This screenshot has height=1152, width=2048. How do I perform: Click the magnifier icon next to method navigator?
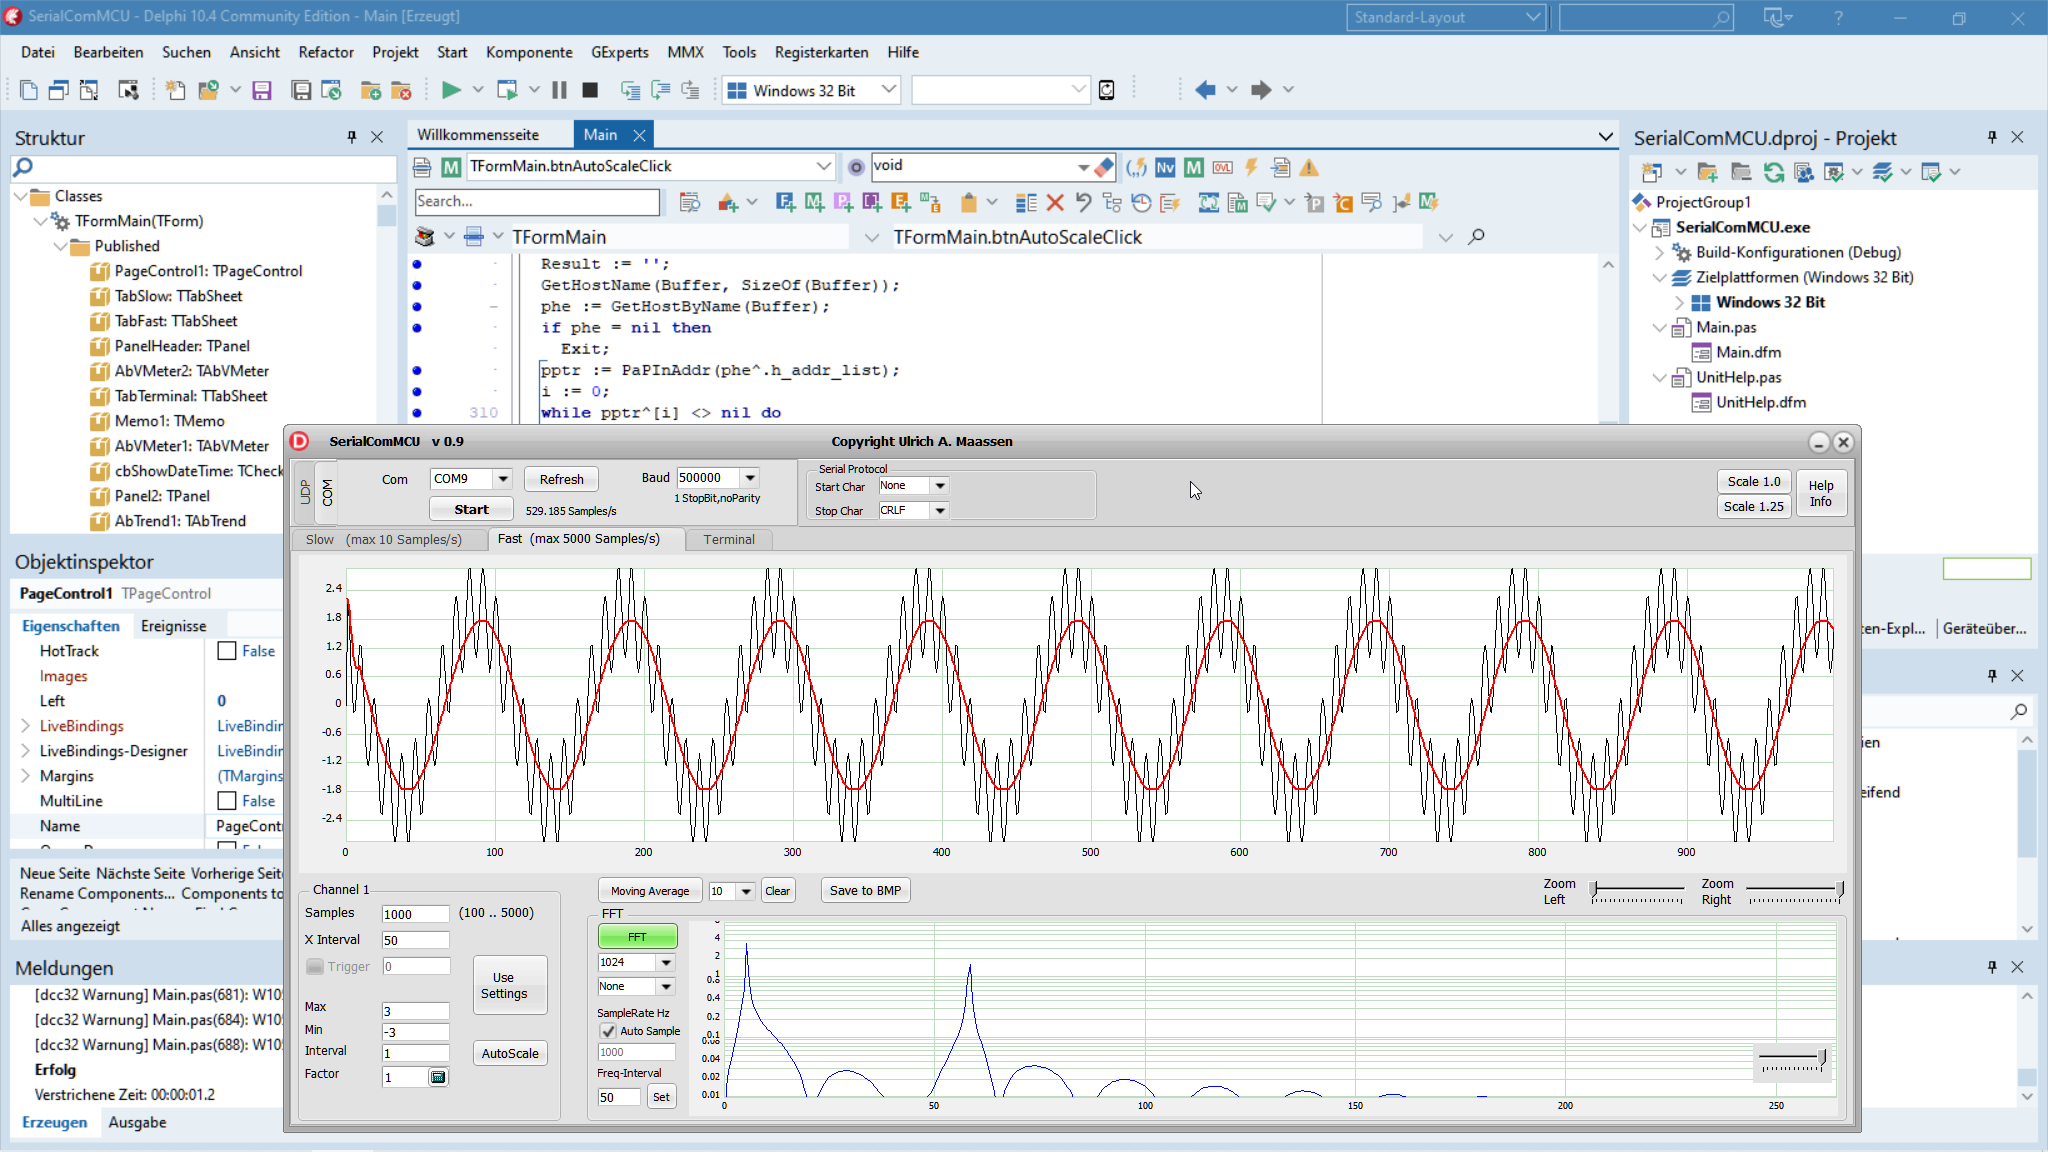(1476, 237)
